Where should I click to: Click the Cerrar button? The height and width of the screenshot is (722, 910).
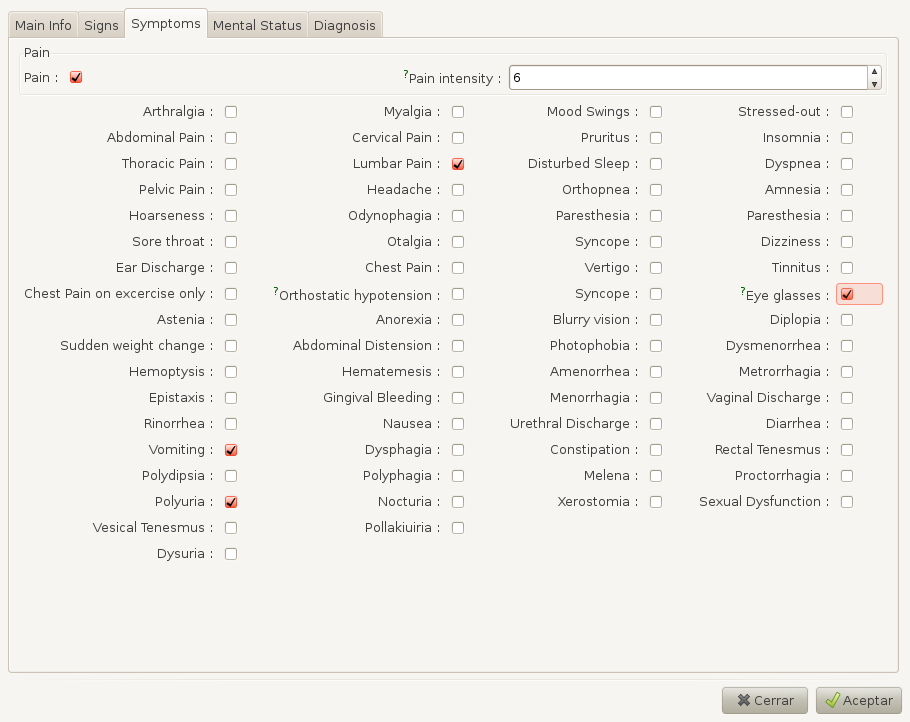765,701
